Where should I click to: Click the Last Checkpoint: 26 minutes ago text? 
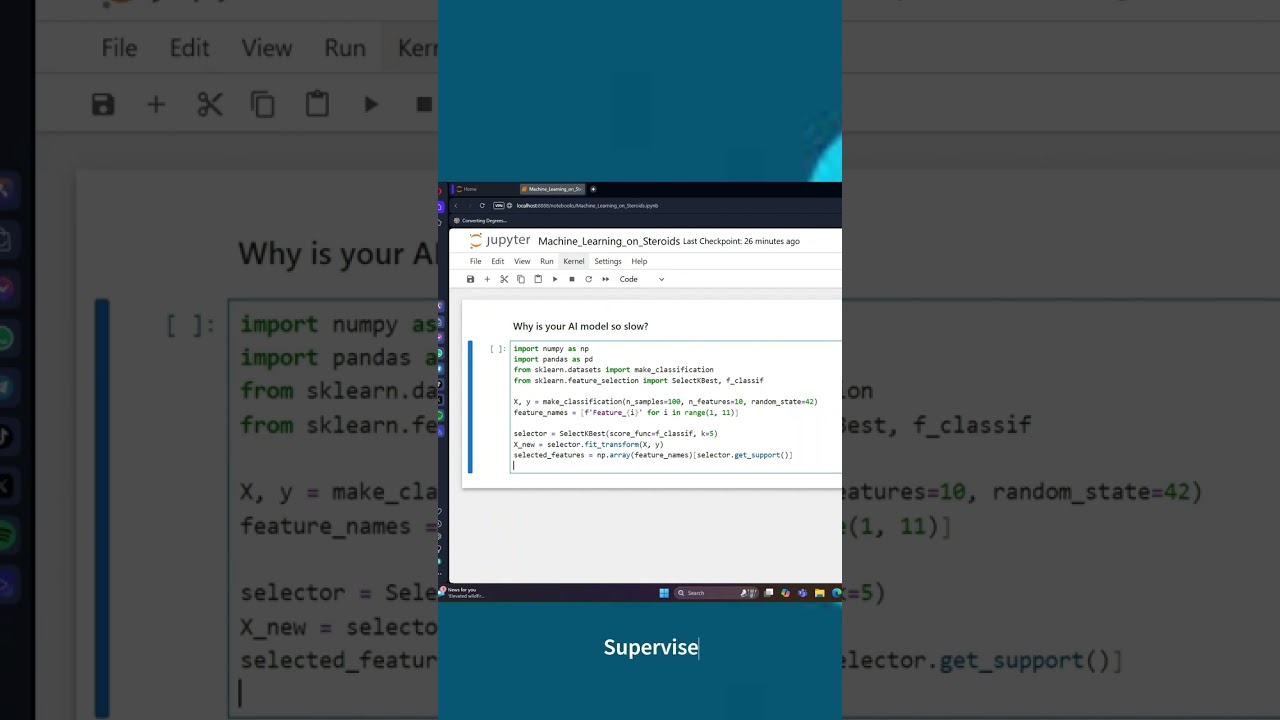click(741, 241)
